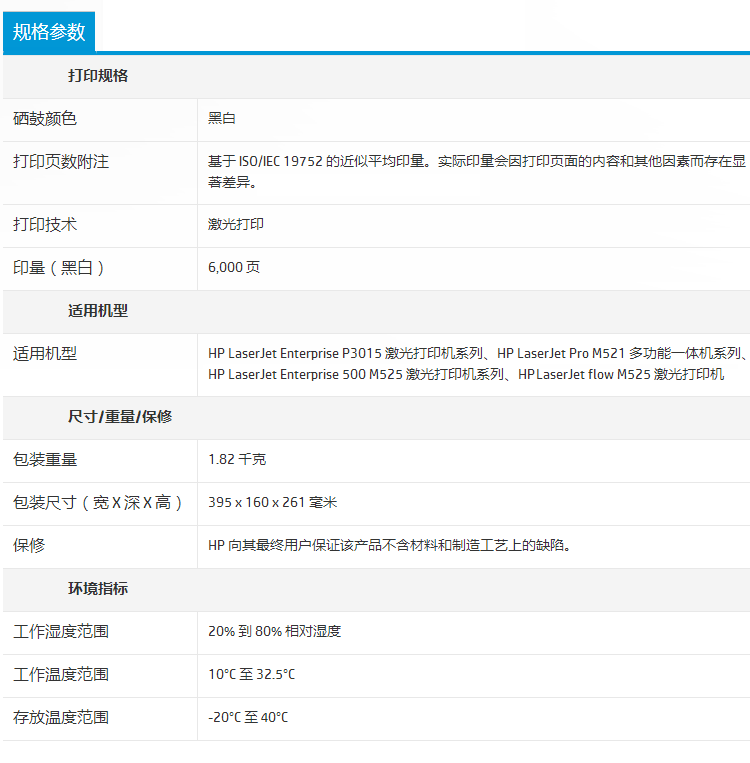Click the 工作湿度范围 label

tap(61, 632)
